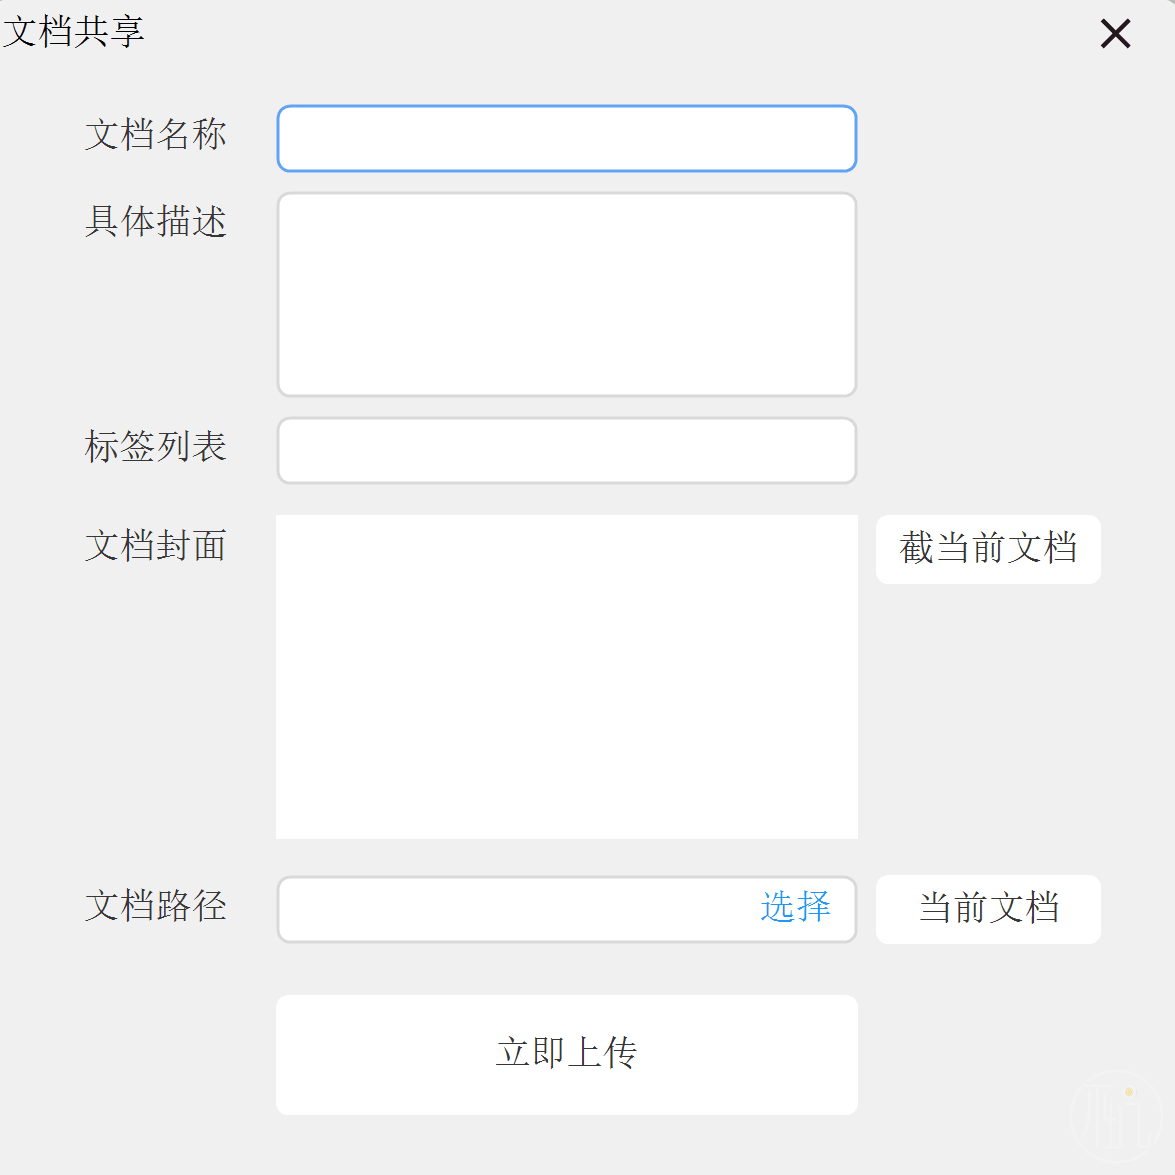Select the 标签列表 input box

(x=567, y=450)
